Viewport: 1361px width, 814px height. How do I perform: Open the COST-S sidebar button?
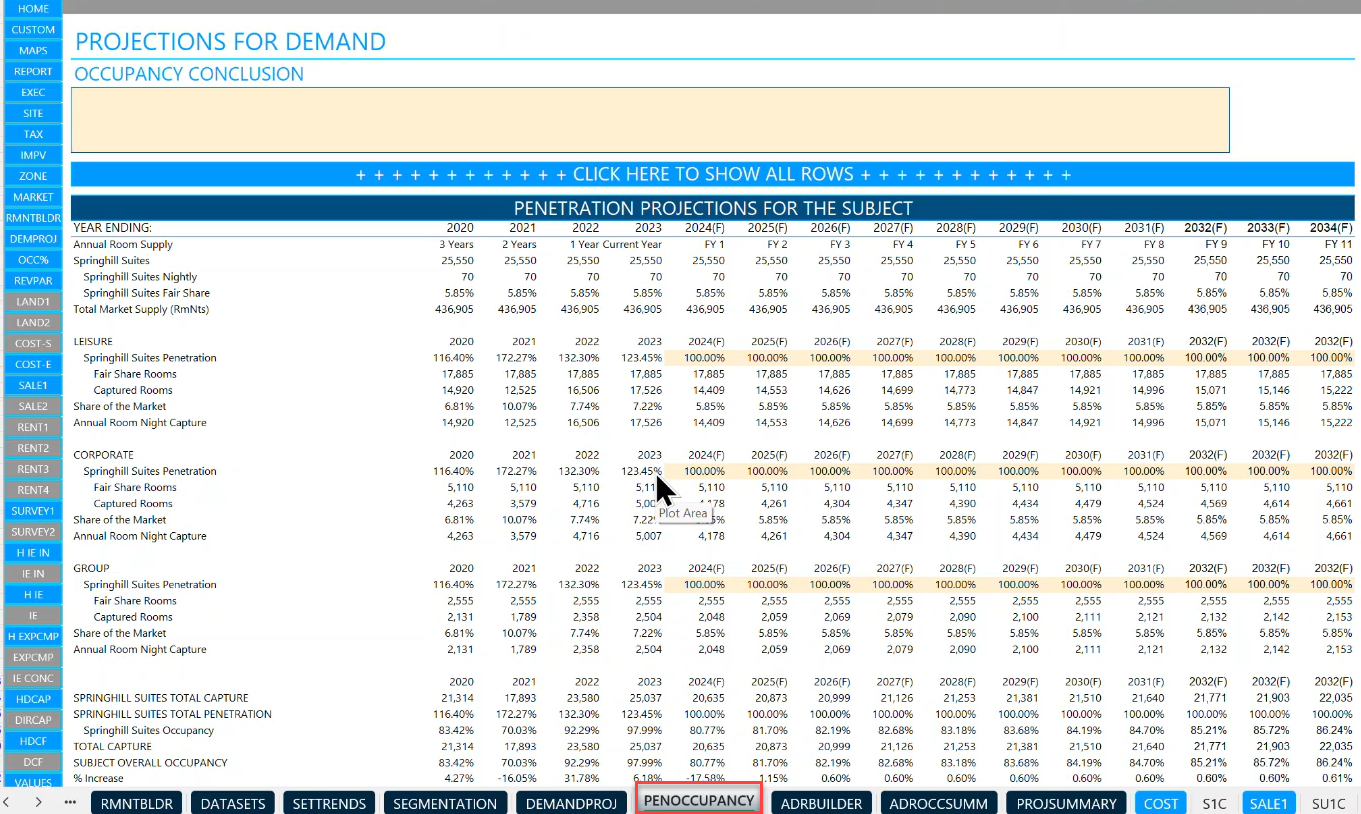pyautogui.click(x=33, y=344)
